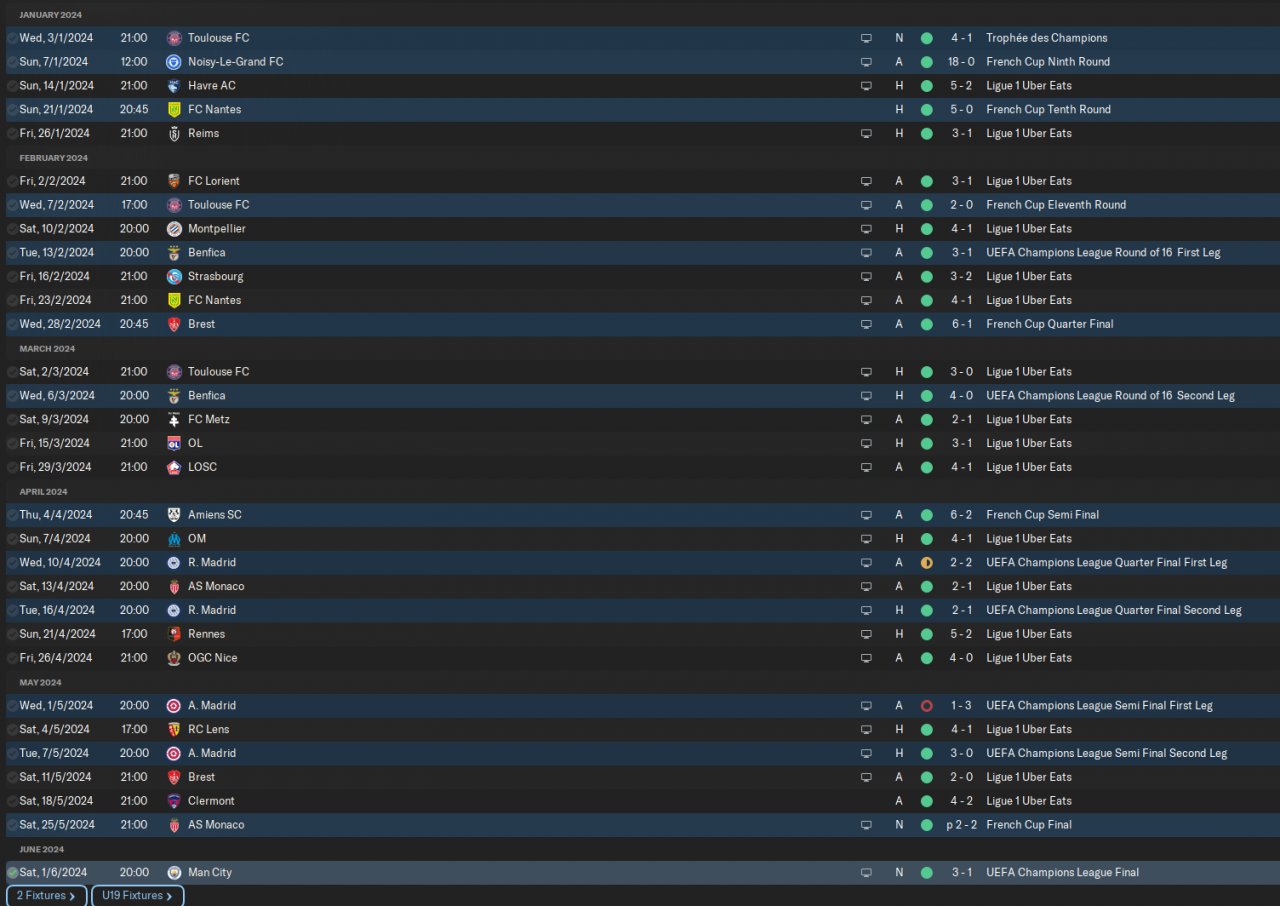Screen dimensions: 1280x906
Task: Click the FC Metz club crest
Action: point(174,420)
